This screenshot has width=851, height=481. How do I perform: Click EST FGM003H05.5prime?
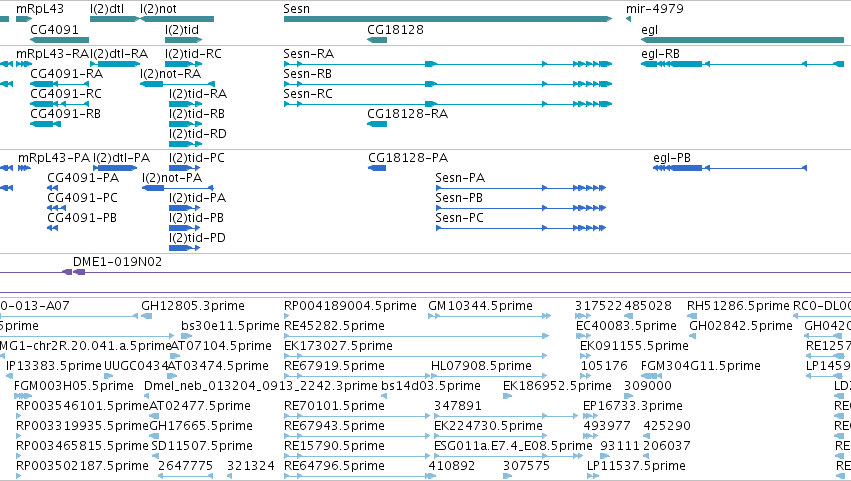[x=74, y=387]
